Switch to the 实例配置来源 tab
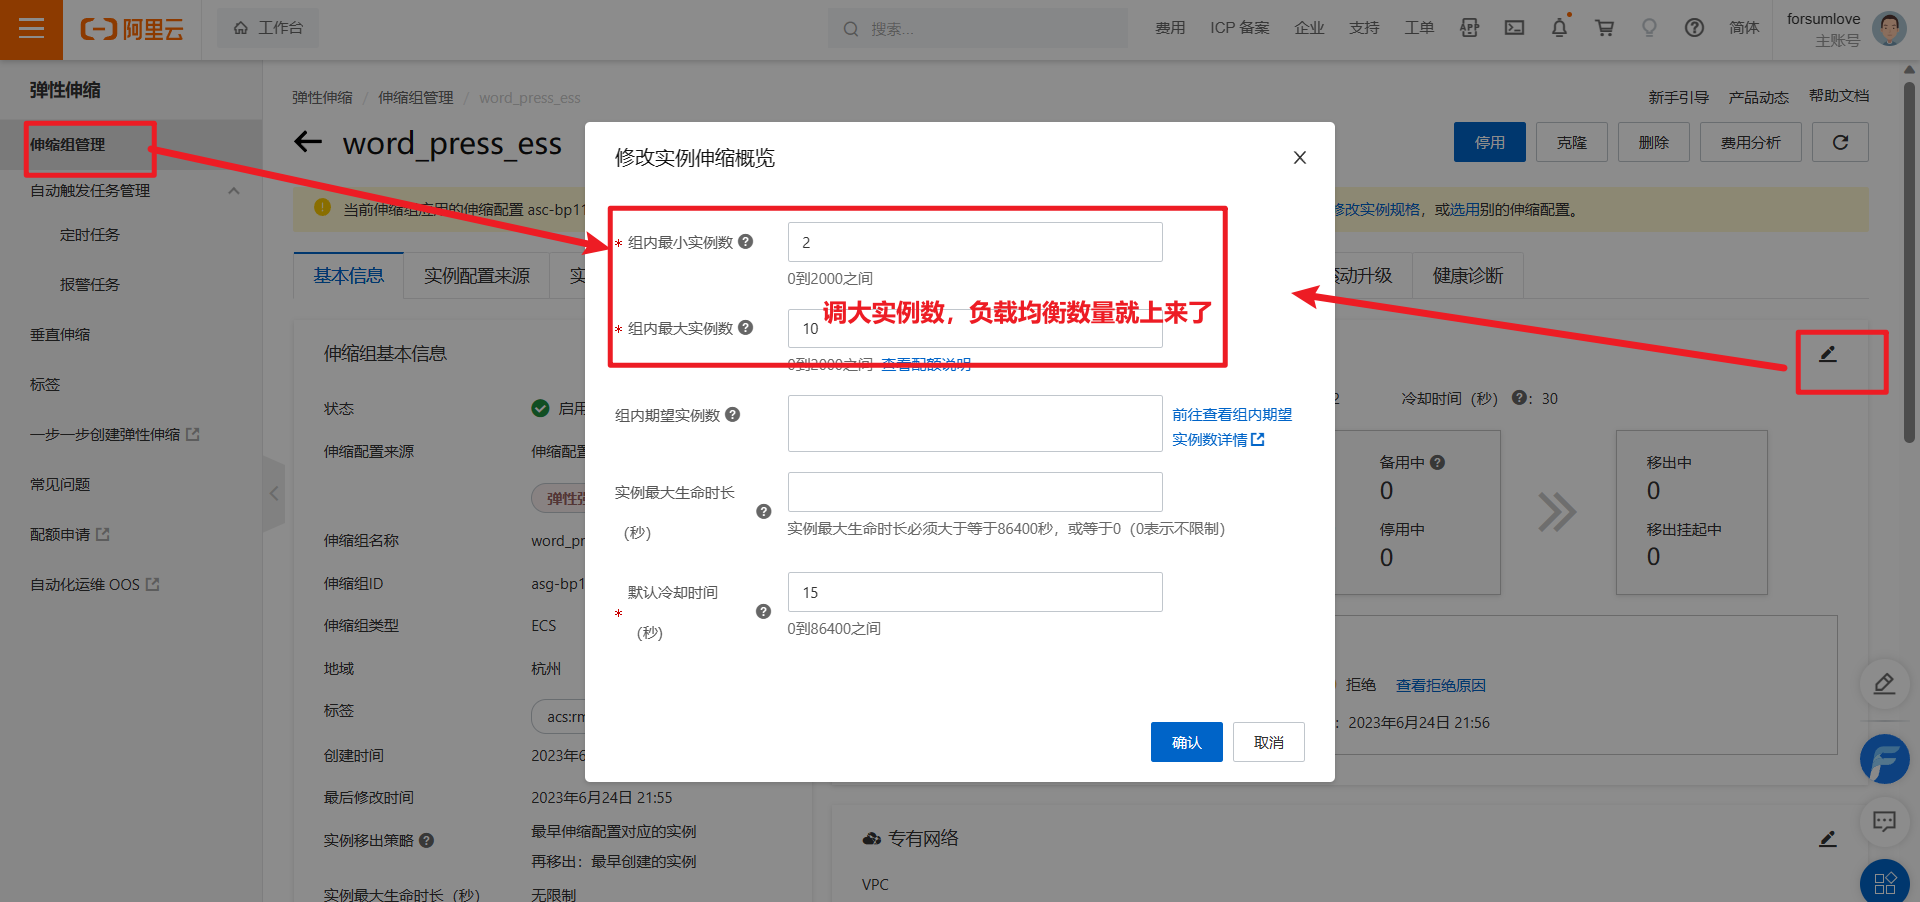Image resolution: width=1920 pixels, height=902 pixels. click(476, 276)
